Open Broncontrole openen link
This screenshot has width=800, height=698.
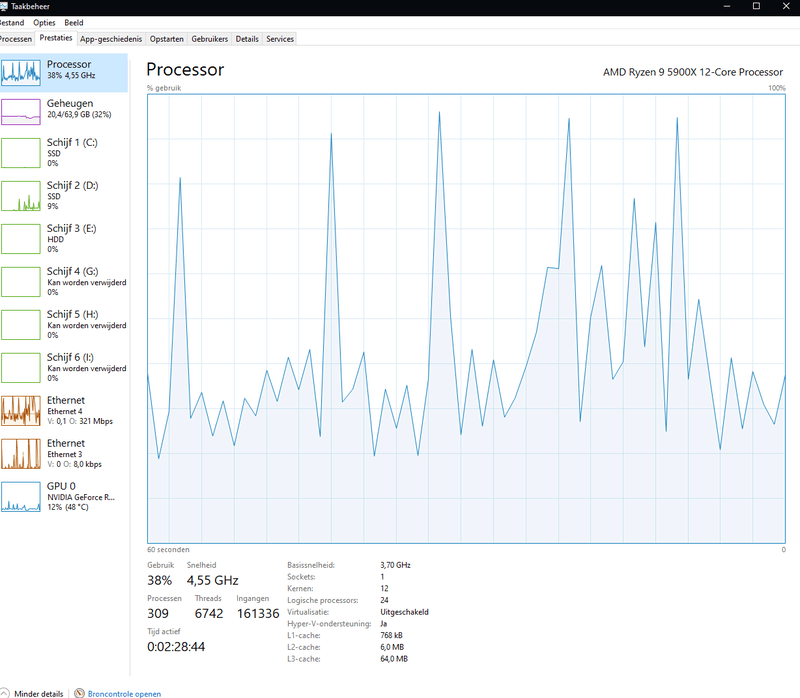pyautogui.click(x=124, y=693)
